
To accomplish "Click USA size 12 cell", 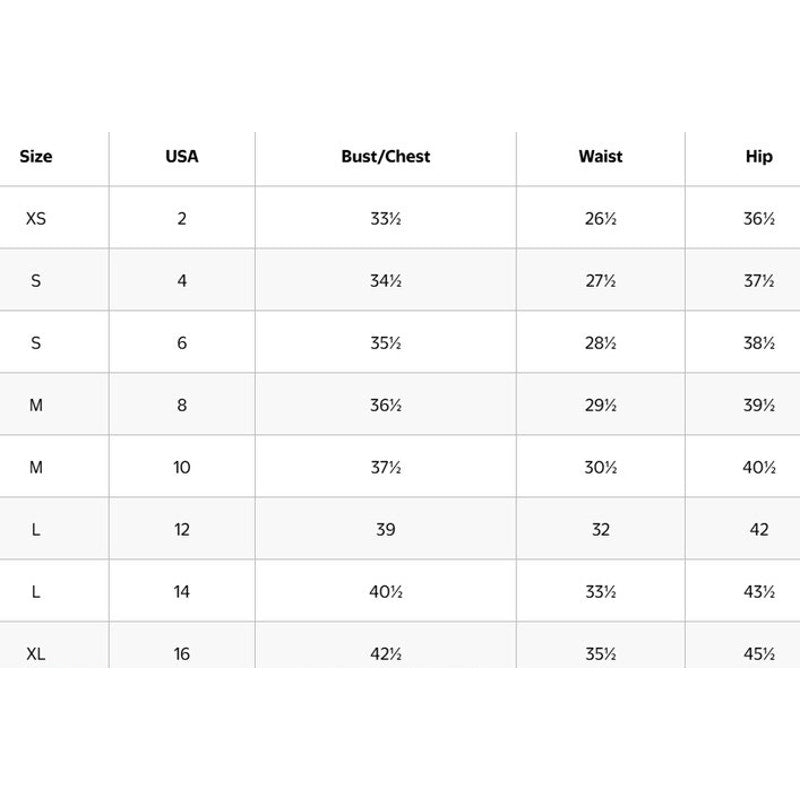I will tap(182, 530).
